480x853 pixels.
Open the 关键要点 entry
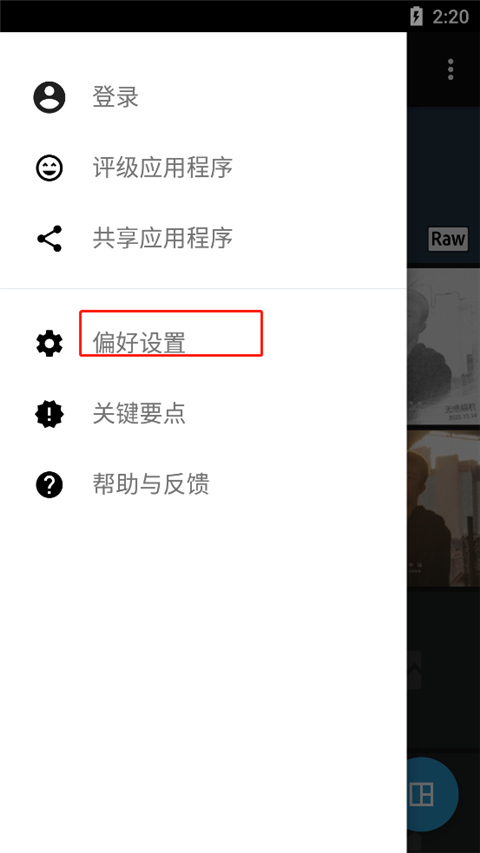tap(139, 414)
